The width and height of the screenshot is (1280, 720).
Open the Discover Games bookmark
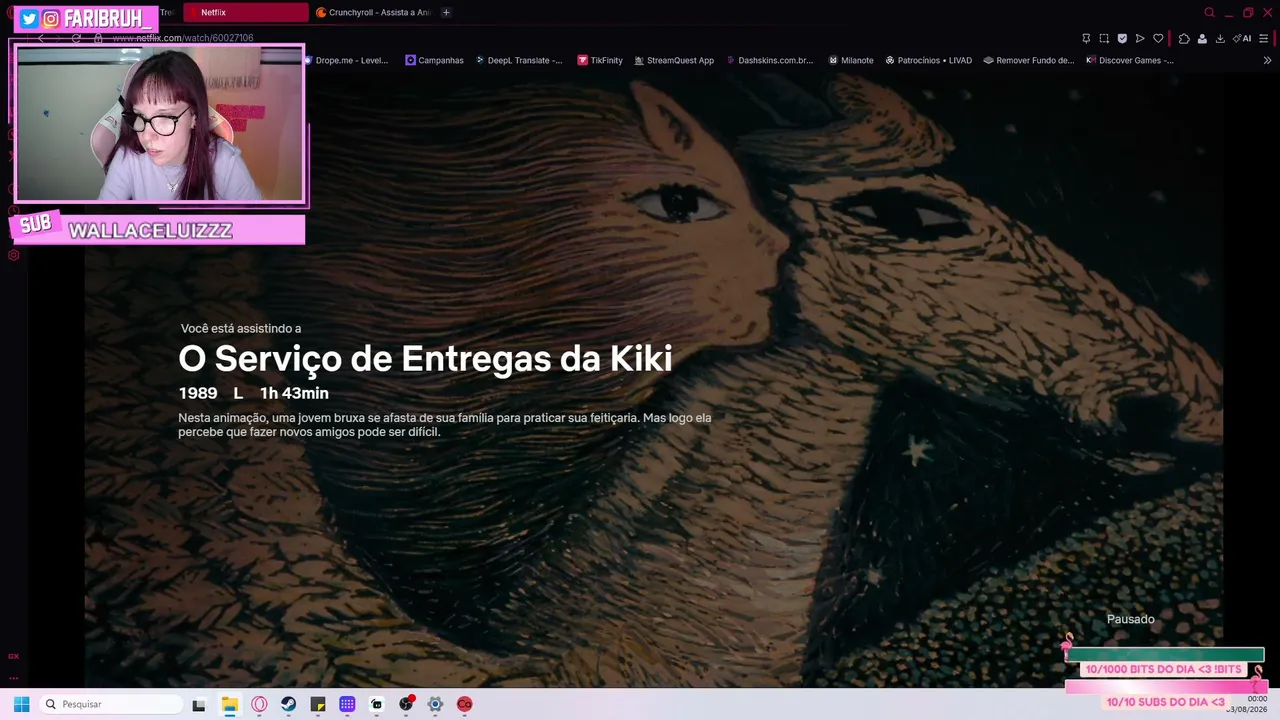click(1130, 60)
